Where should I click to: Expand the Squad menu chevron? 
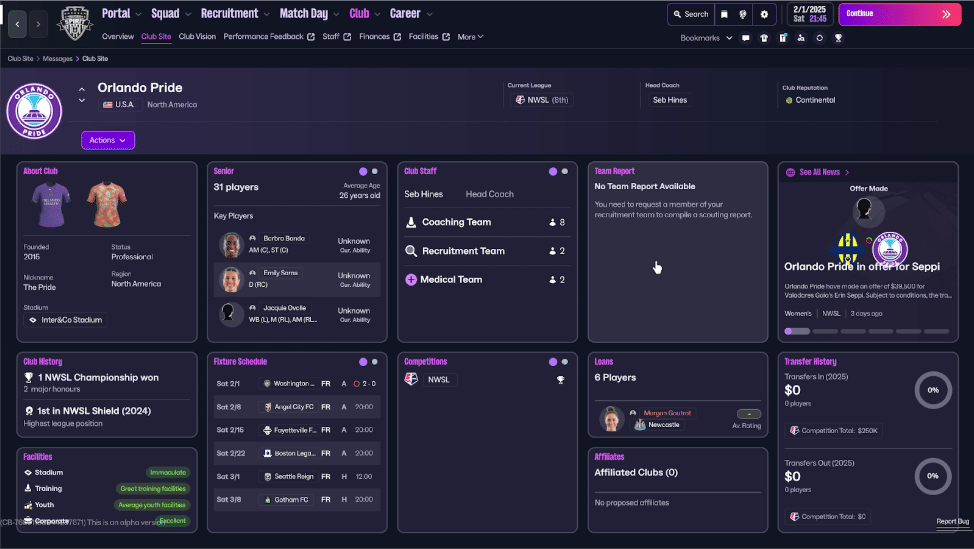pos(188,14)
